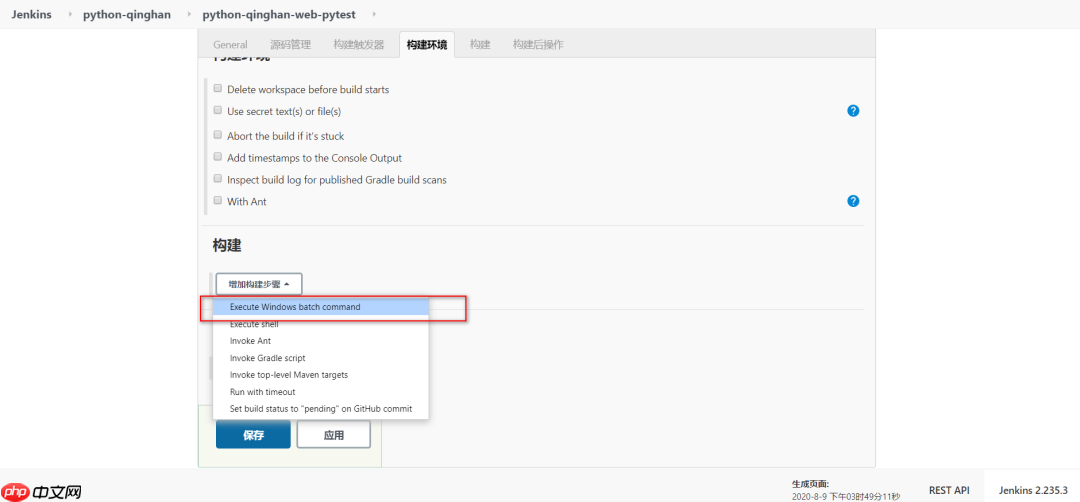Viewport: 1080px width, 502px height.
Task: Click help icon beside Use secret text(s)
Action: pos(853,111)
